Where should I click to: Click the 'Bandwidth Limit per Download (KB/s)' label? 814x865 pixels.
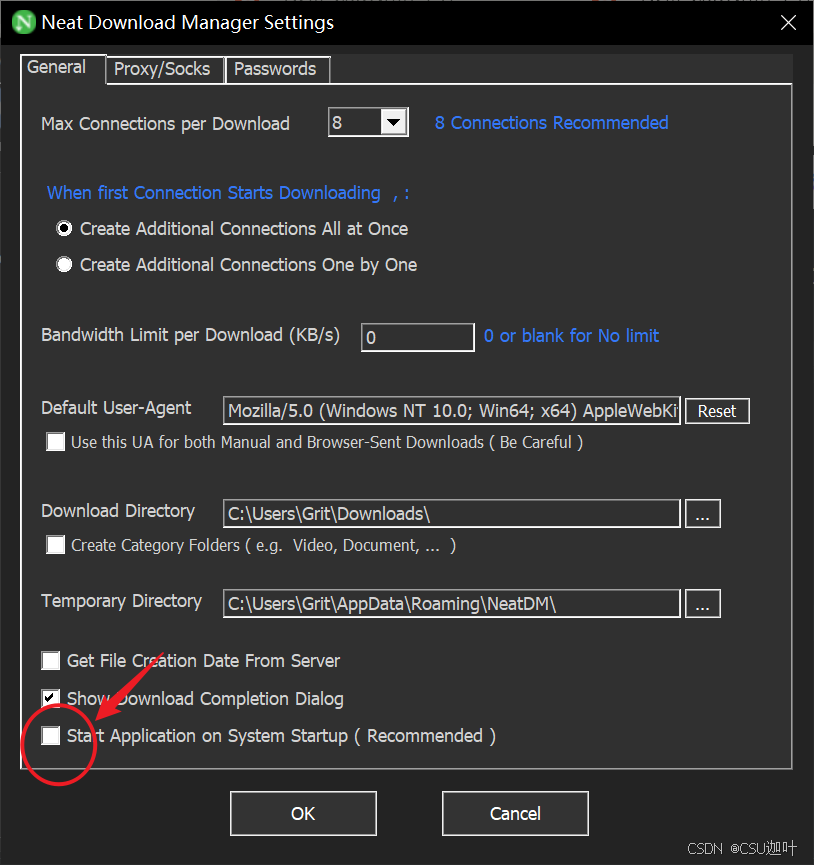coord(190,335)
